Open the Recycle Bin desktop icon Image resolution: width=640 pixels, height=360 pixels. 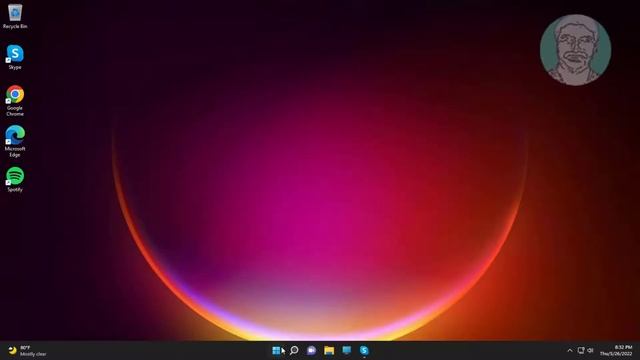click(x=15, y=16)
